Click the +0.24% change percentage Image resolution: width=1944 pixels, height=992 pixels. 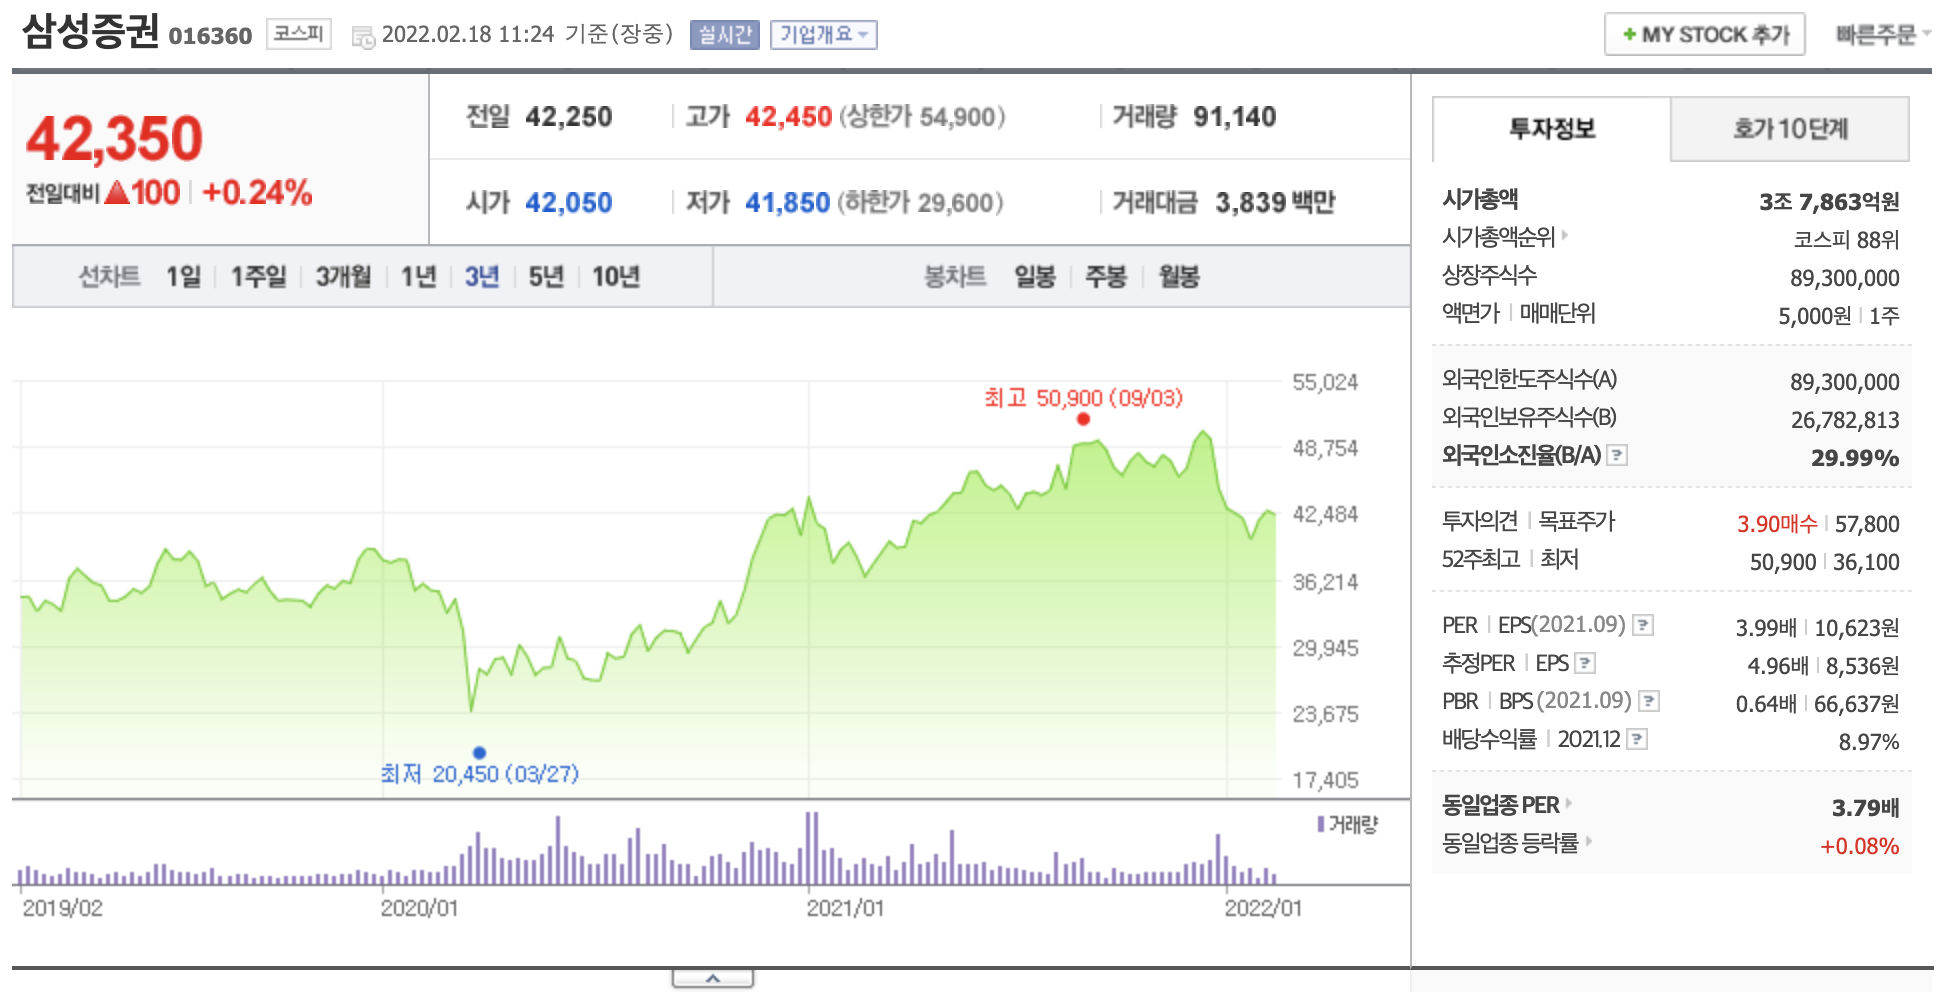(257, 192)
